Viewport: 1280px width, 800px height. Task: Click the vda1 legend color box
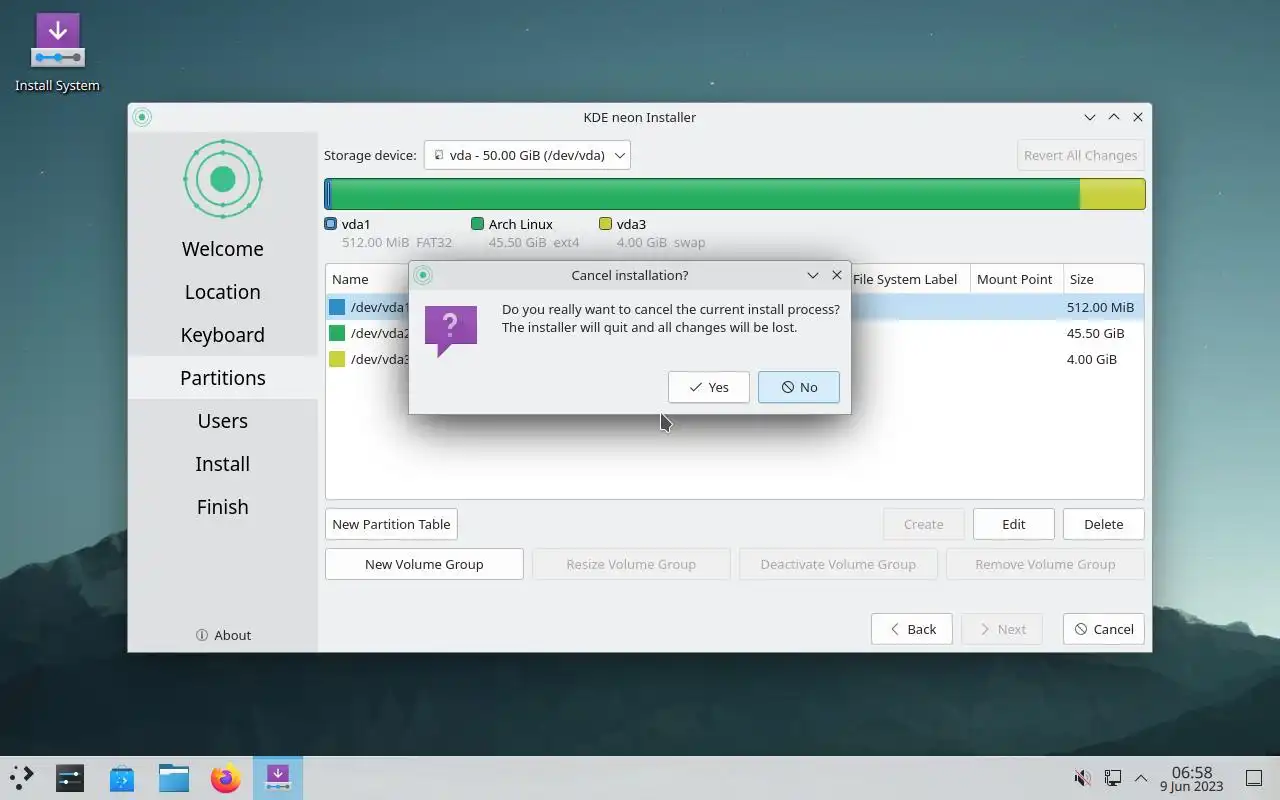(x=331, y=224)
